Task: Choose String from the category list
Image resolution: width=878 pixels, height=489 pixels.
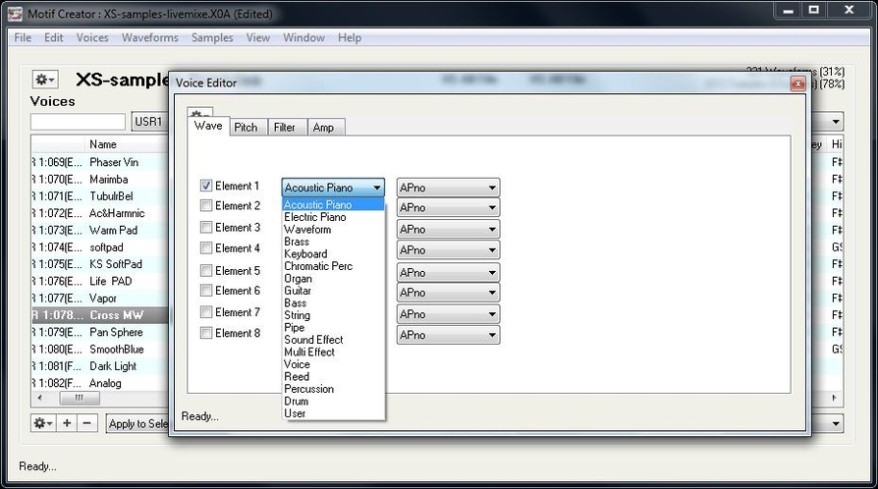Action: 333,315
